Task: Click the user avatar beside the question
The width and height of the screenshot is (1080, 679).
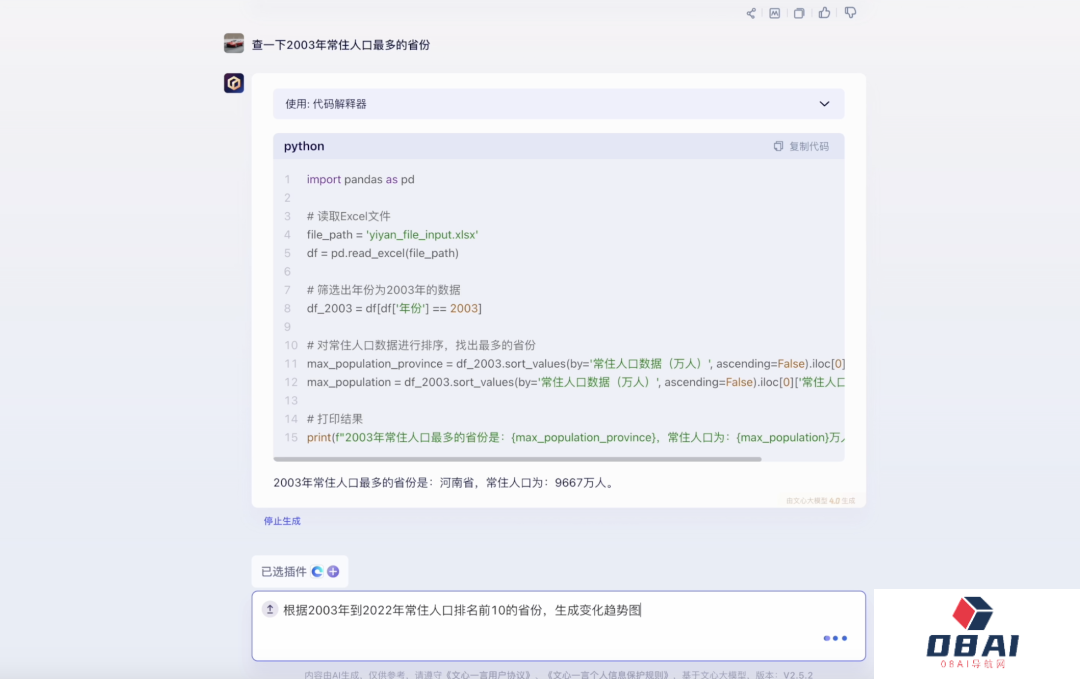Action: click(234, 44)
